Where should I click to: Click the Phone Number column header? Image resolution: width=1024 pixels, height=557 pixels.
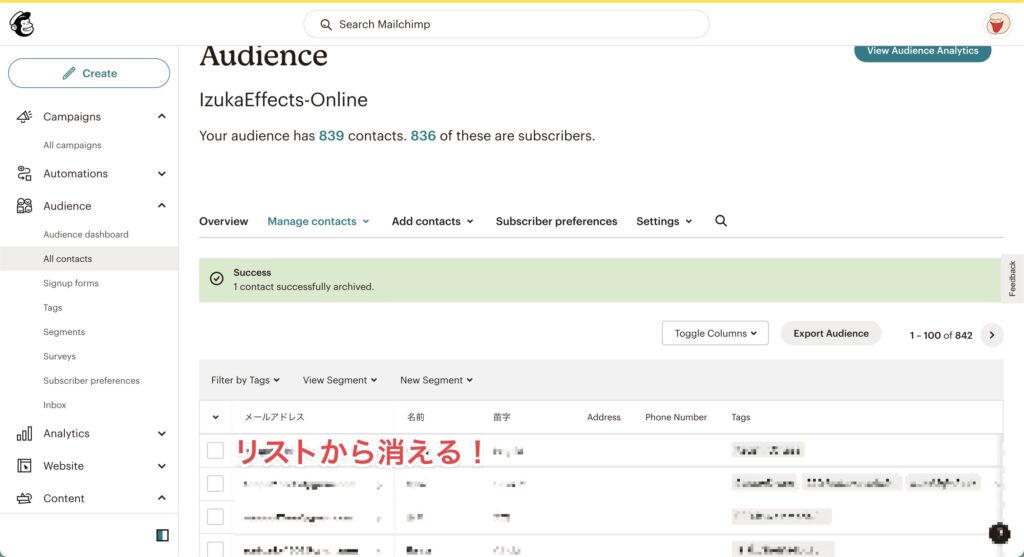pos(676,417)
